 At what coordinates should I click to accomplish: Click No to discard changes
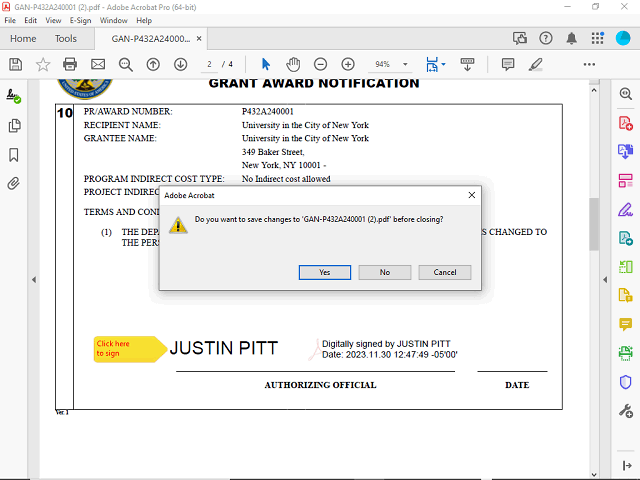[x=384, y=272]
